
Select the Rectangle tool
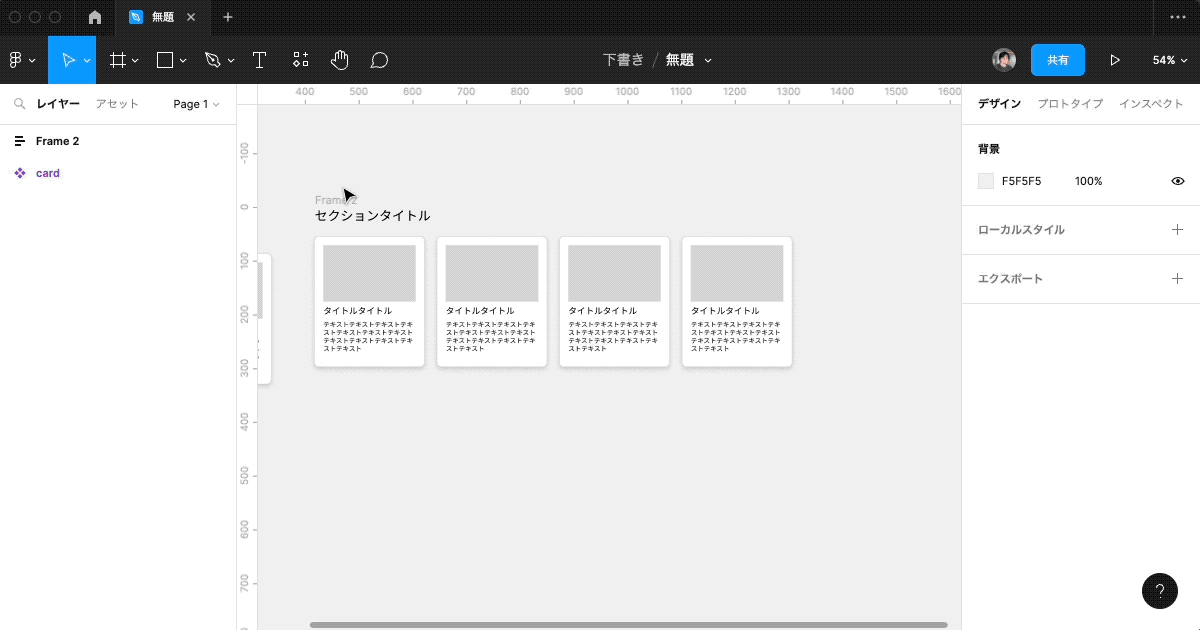click(x=163, y=60)
